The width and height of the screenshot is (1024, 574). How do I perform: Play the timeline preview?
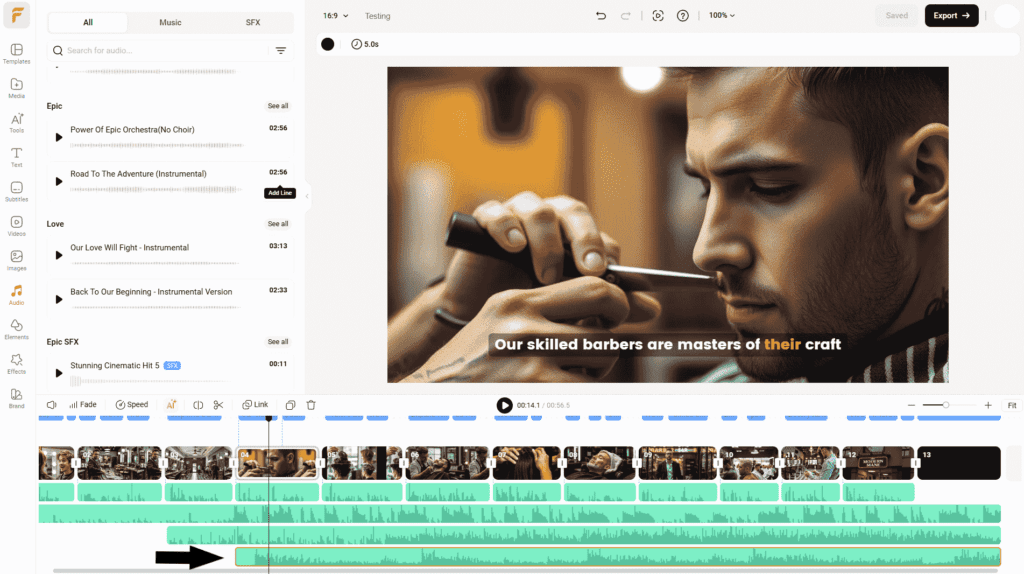pos(504,406)
